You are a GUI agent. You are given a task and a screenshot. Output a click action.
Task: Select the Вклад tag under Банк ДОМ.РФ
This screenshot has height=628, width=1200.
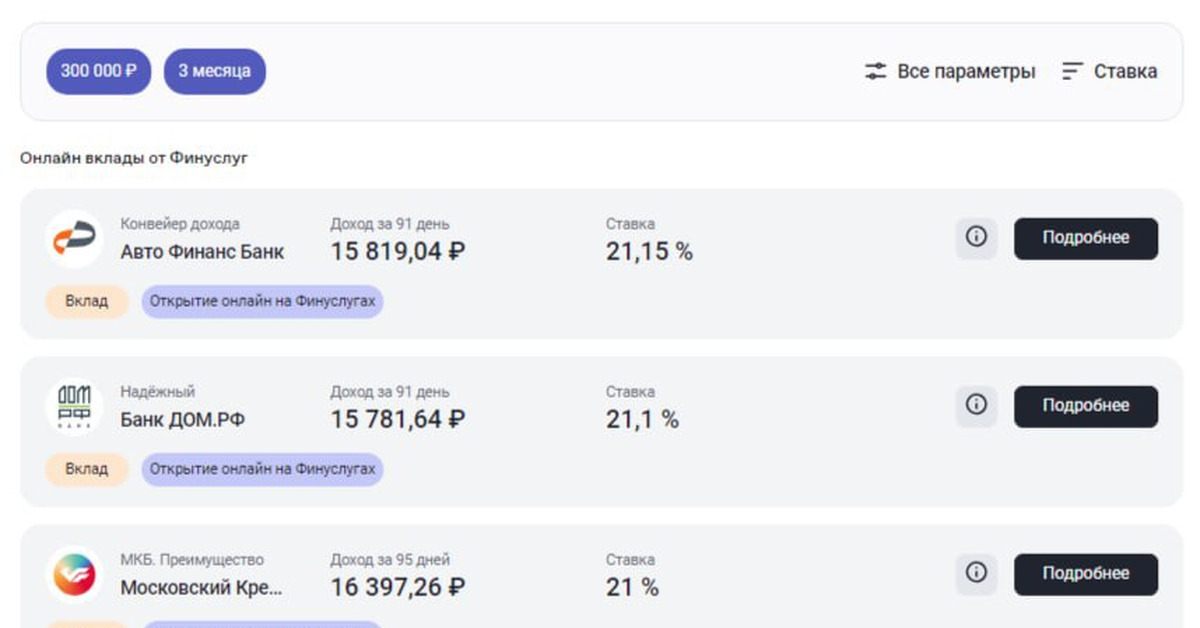click(x=87, y=469)
